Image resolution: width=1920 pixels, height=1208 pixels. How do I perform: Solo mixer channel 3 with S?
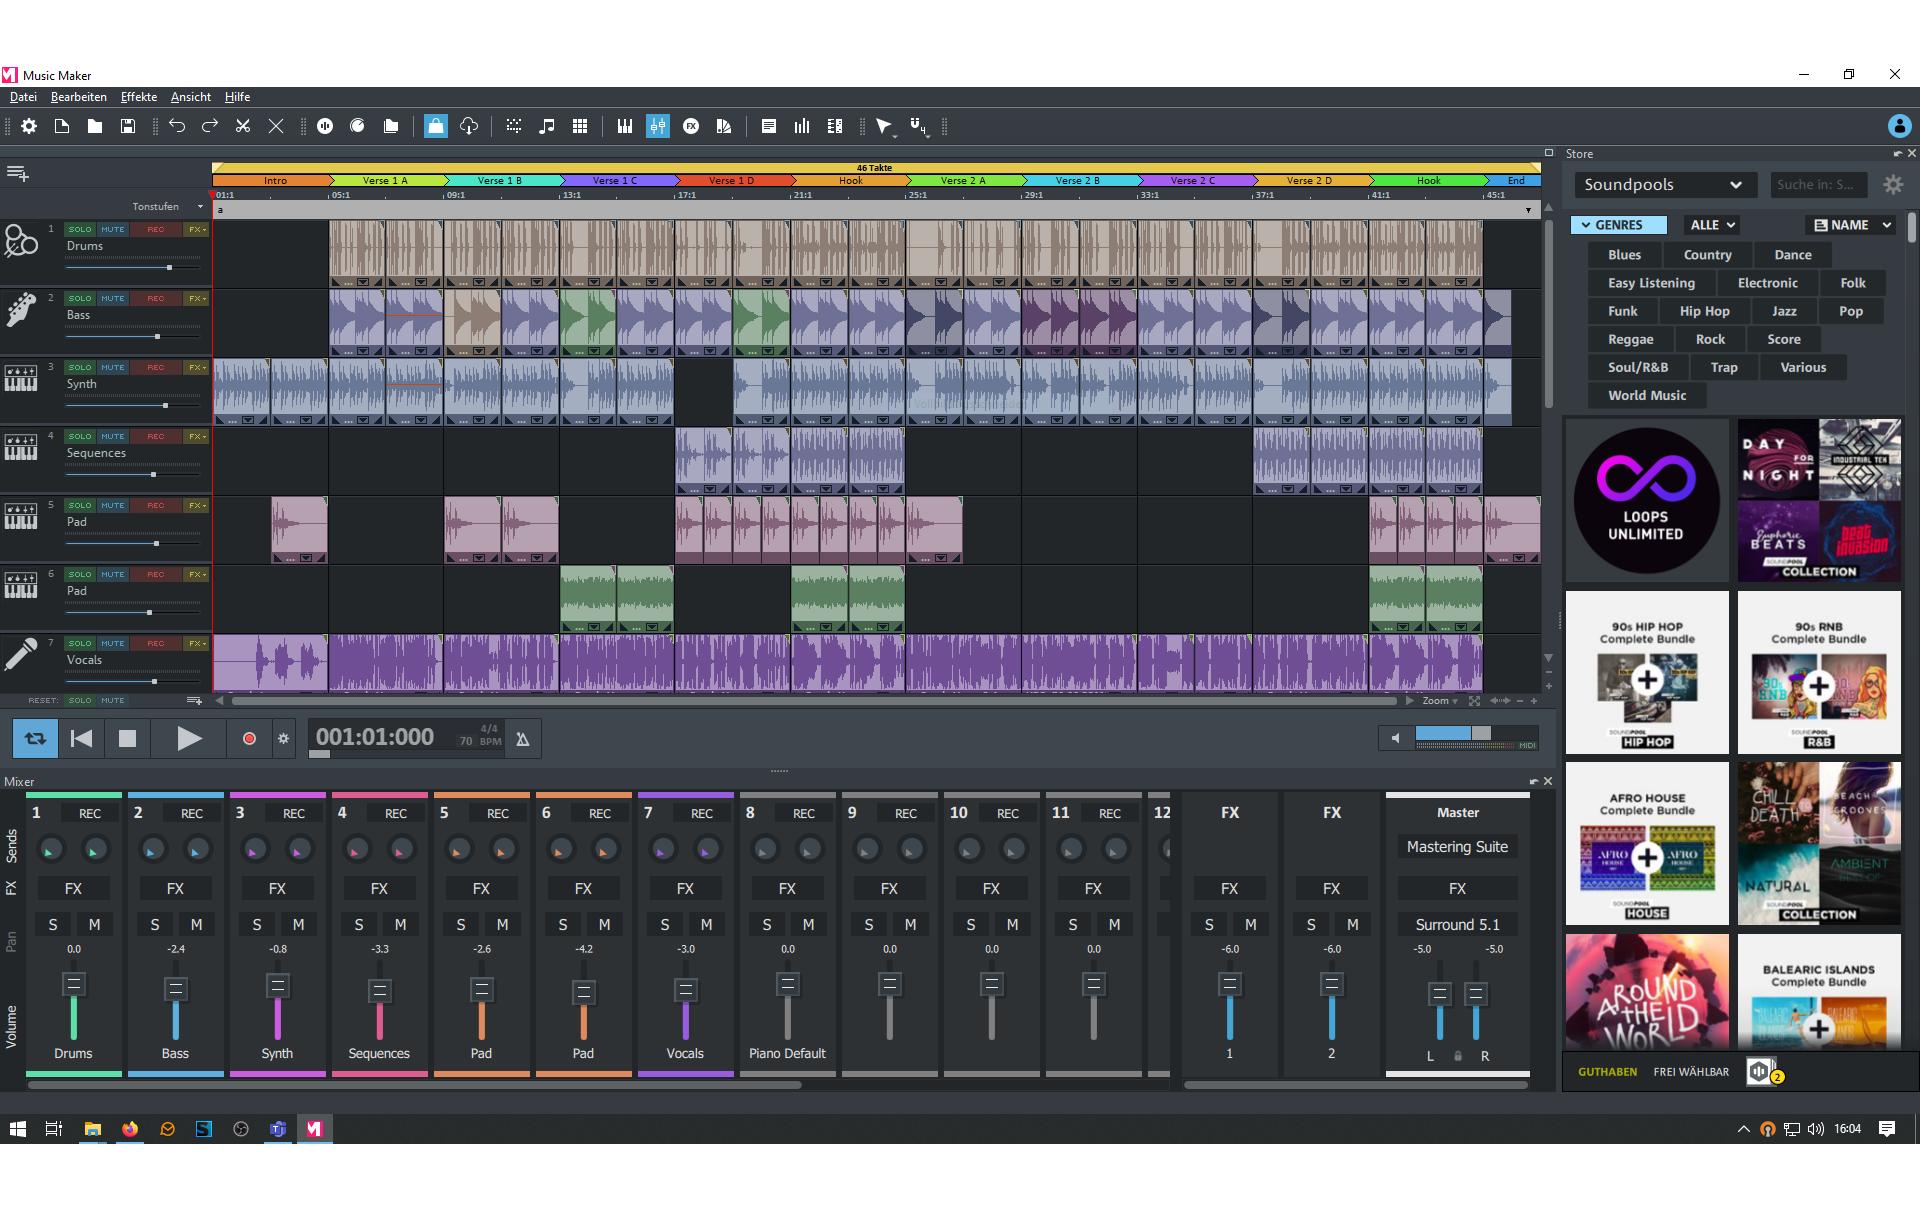[257, 925]
